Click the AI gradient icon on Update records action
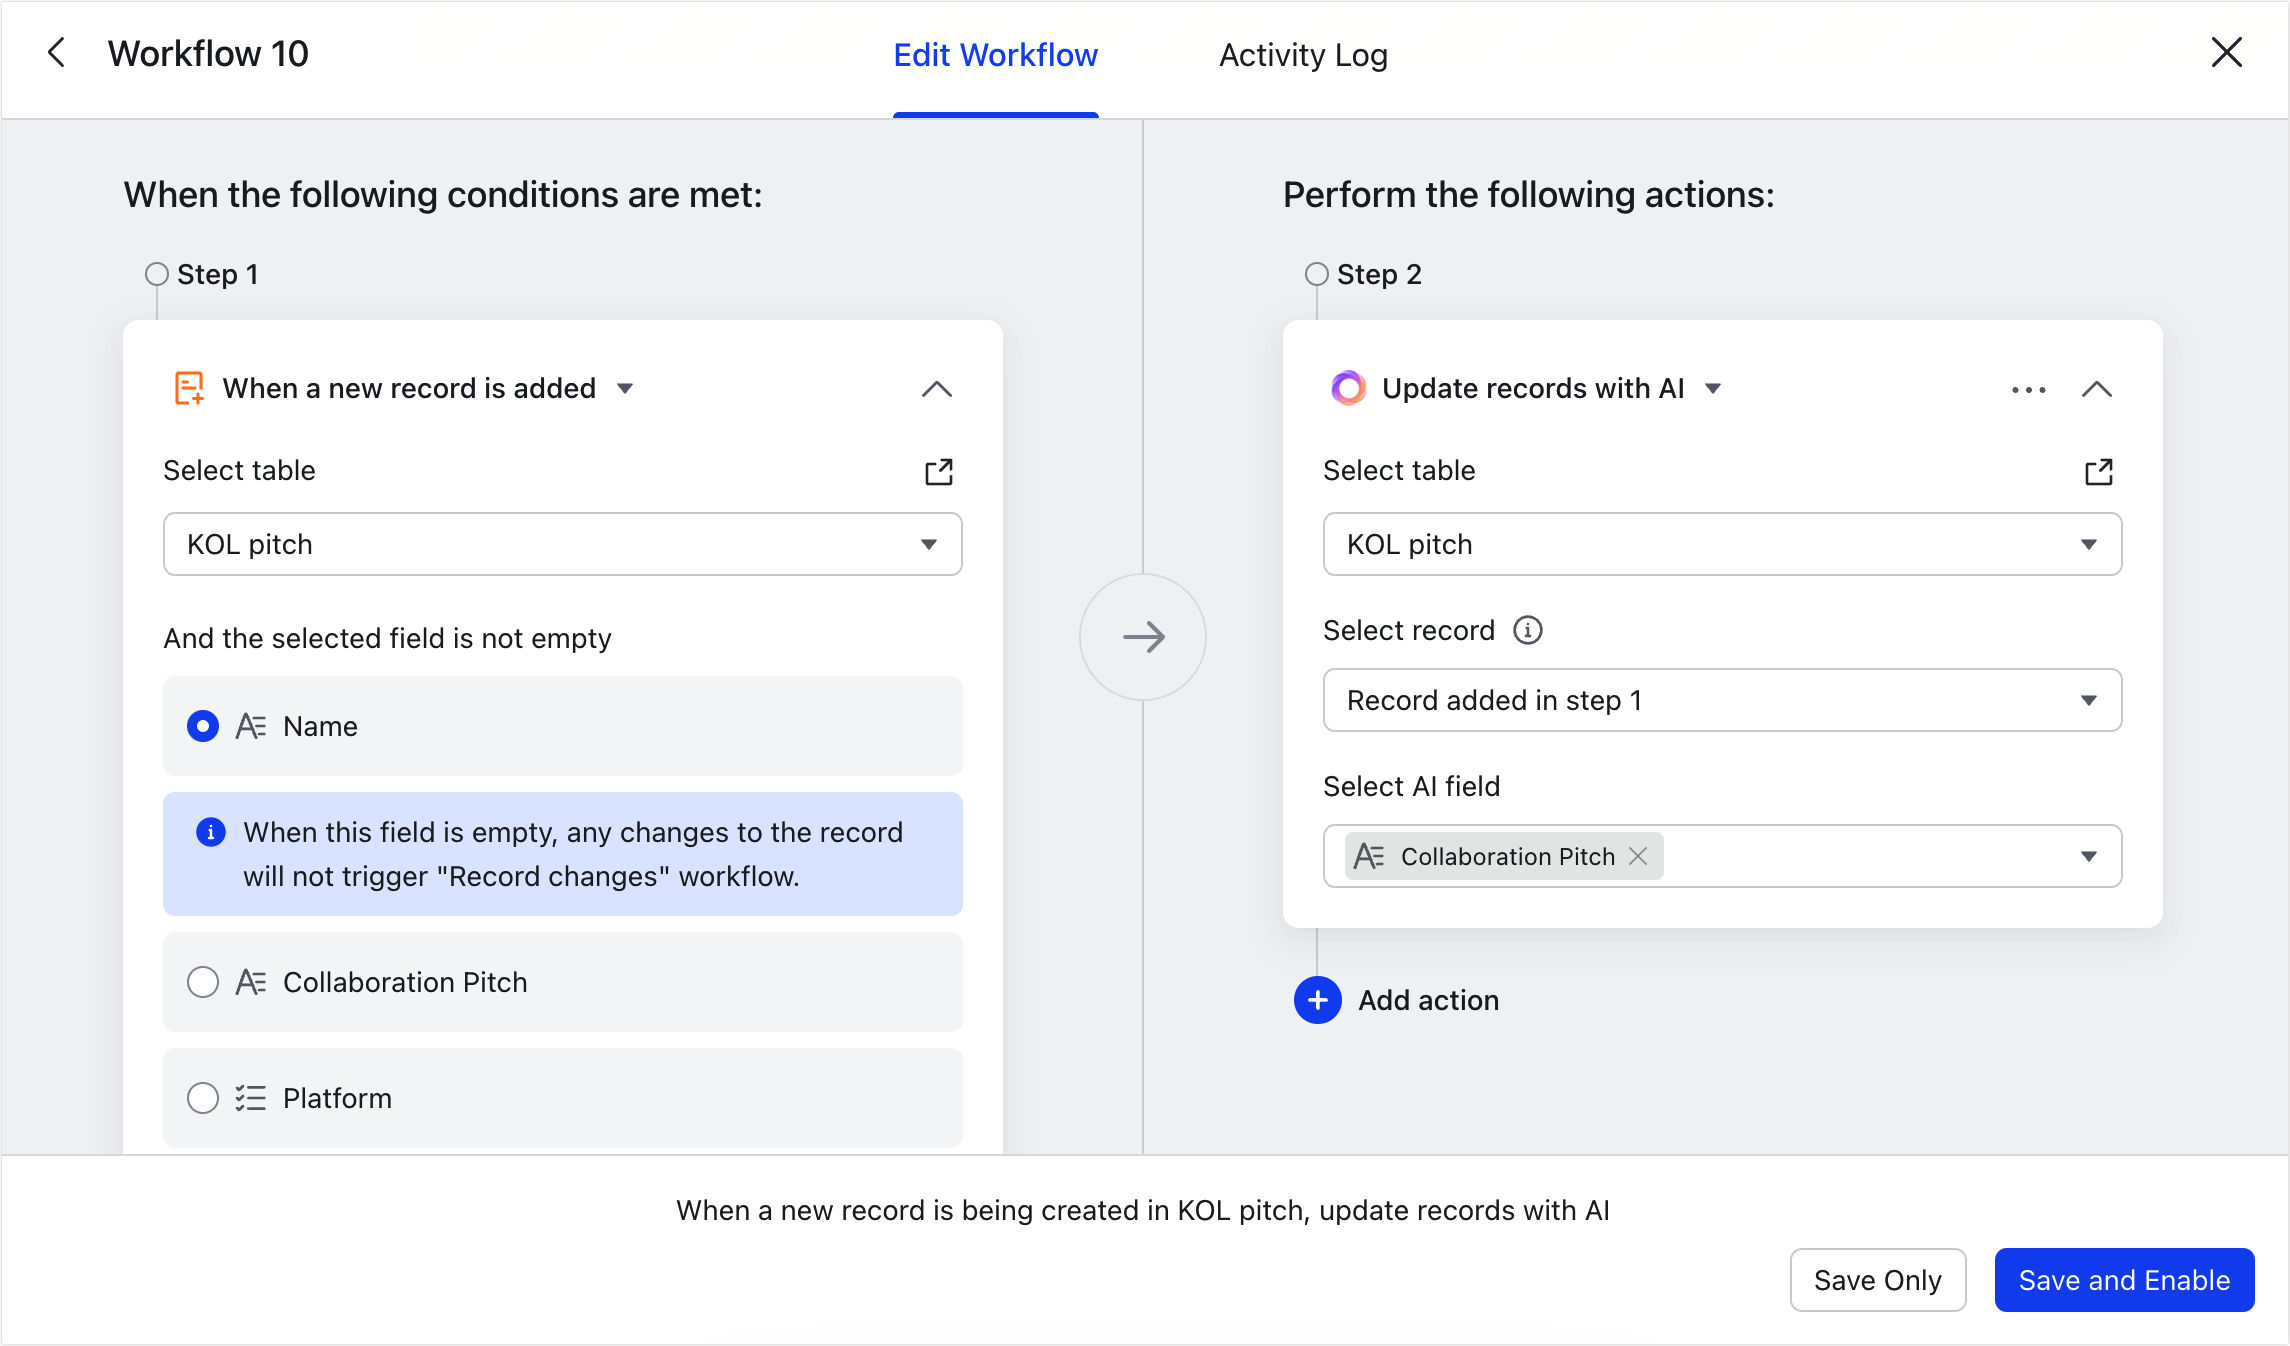This screenshot has height=1346, width=2290. [x=1347, y=388]
